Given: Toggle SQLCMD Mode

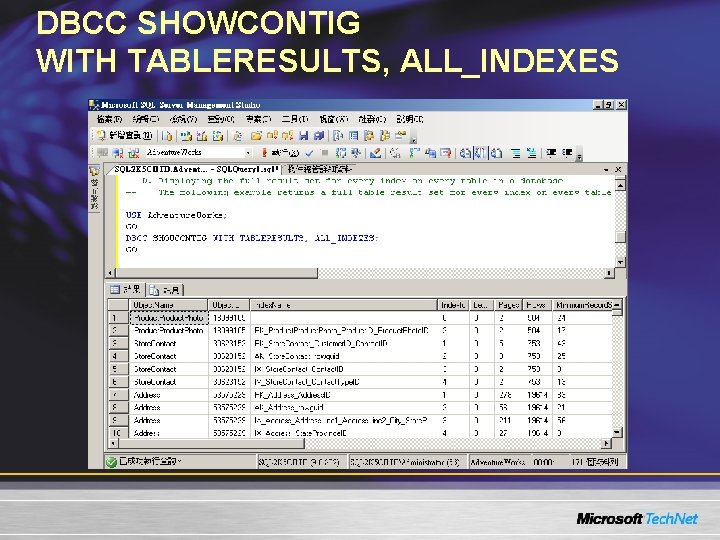Looking at the screenshot, I should pos(446,152).
